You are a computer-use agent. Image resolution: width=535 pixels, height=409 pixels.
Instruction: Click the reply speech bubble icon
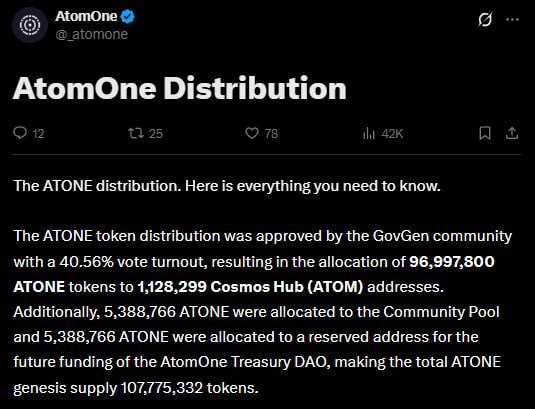[20, 133]
